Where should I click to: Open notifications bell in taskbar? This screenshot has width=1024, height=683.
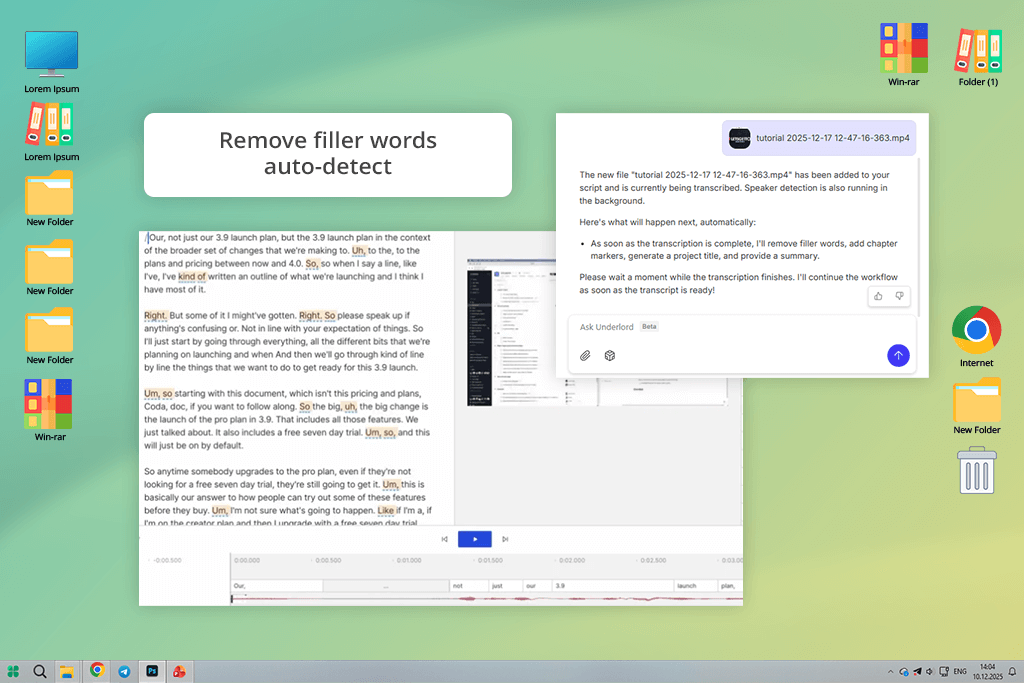click(1012, 672)
